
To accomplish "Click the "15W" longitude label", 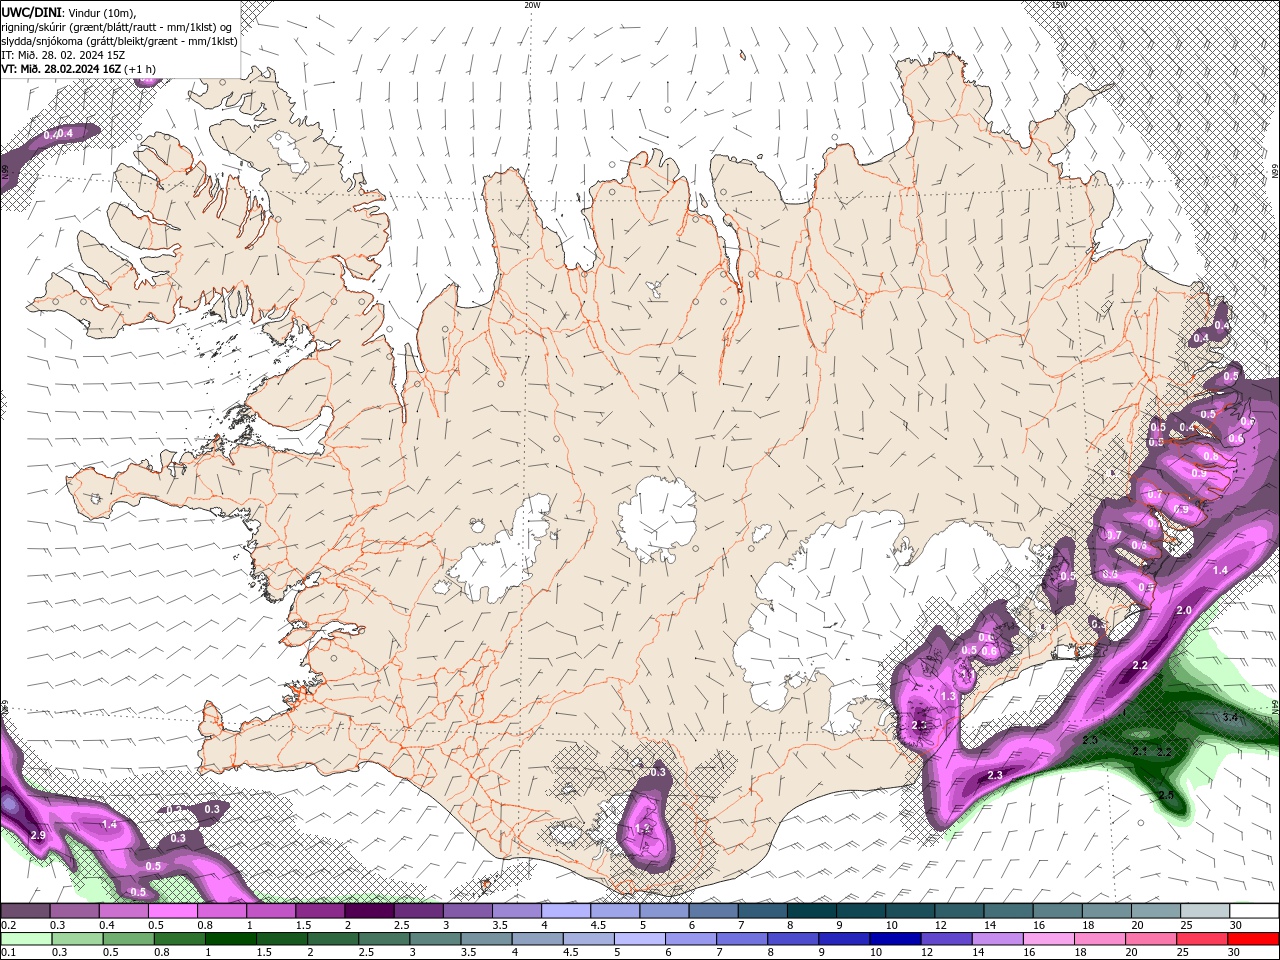I will click(1059, 5).
